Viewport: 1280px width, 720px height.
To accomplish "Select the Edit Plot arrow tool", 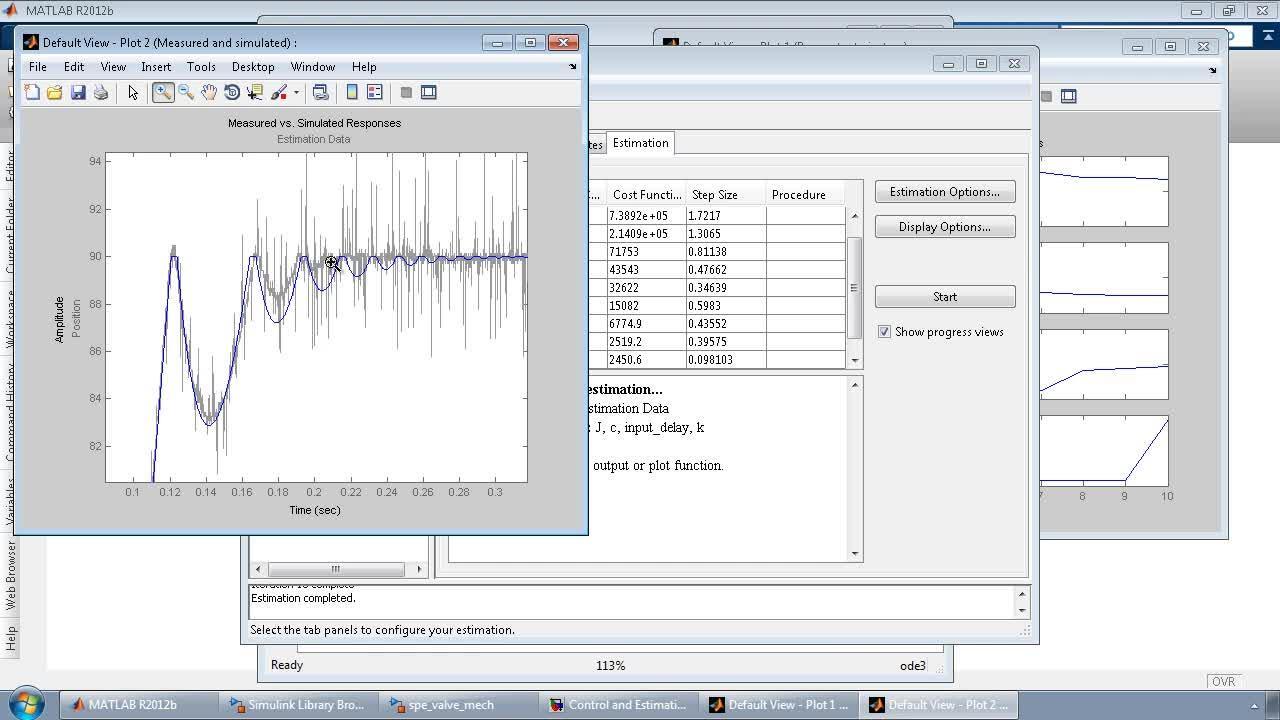I will point(133,92).
